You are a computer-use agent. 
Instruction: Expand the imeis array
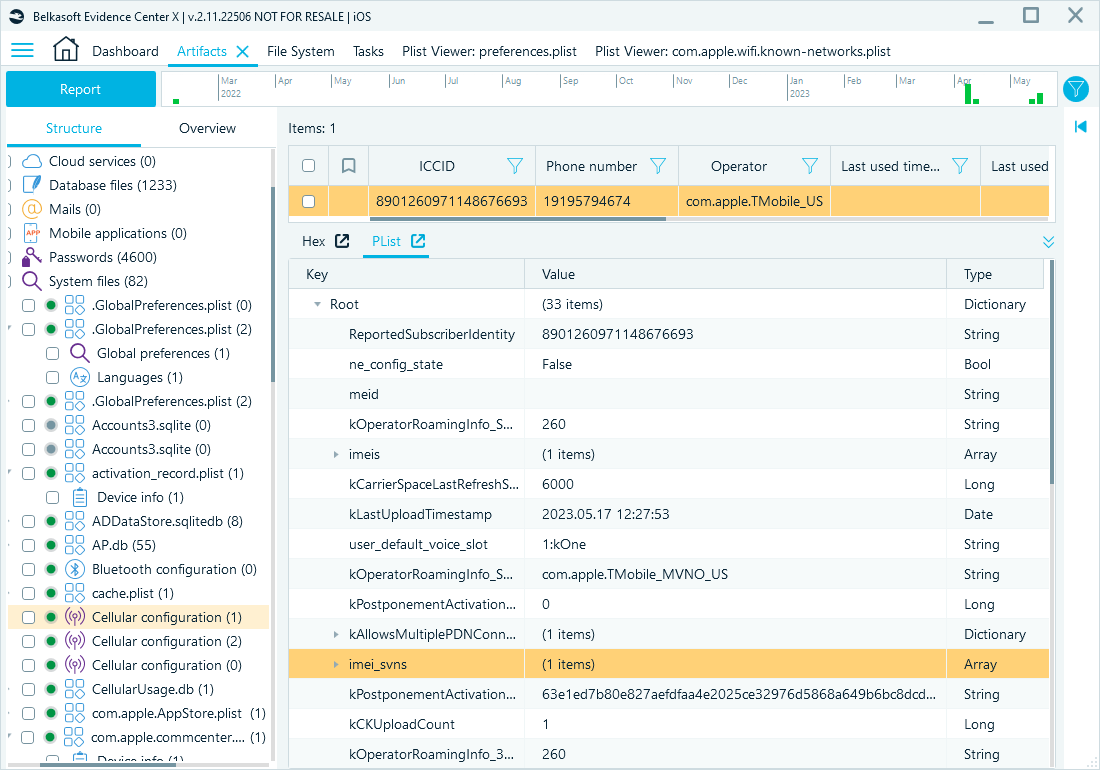point(336,454)
